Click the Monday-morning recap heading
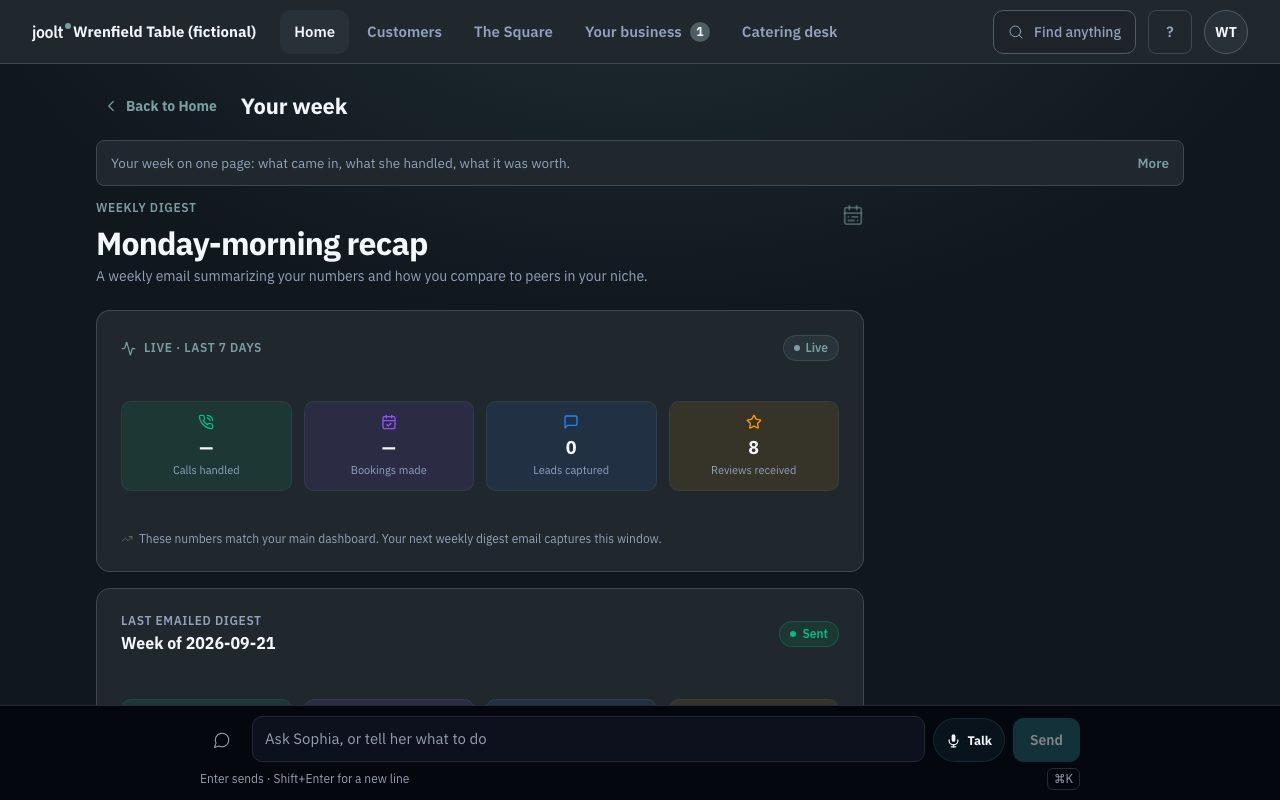Image resolution: width=1280 pixels, height=800 pixels. (262, 244)
